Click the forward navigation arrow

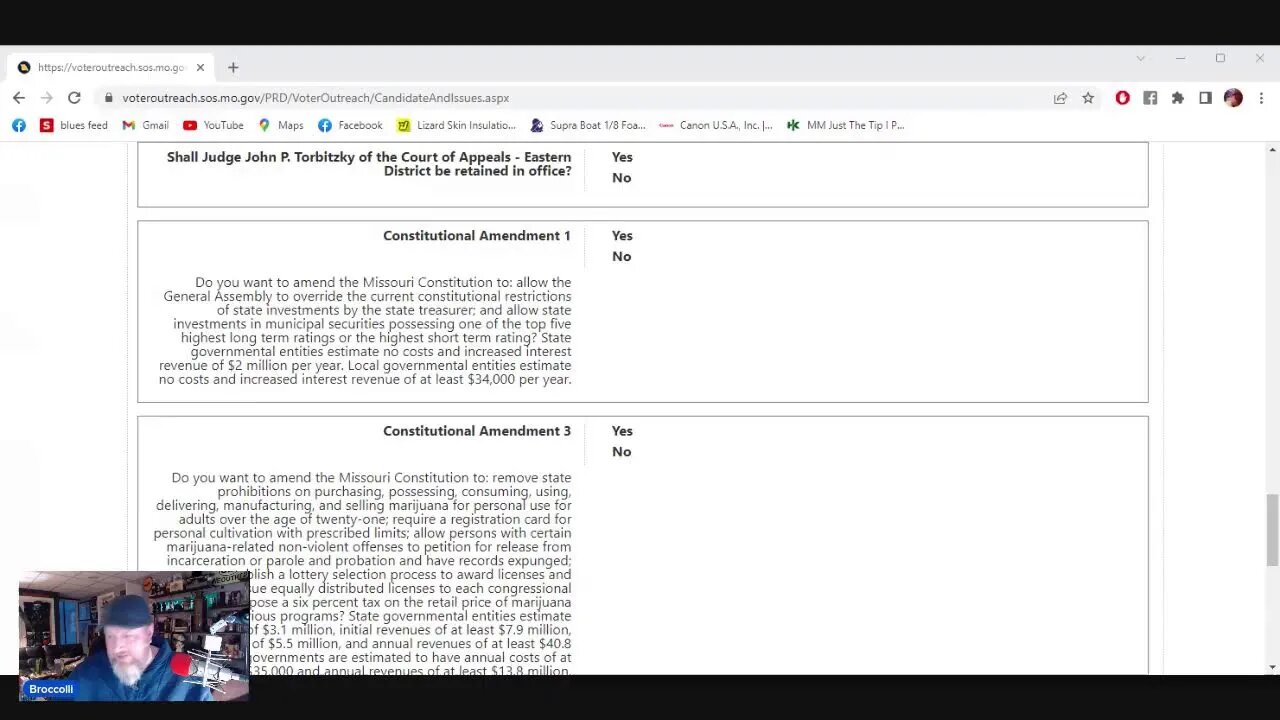pyautogui.click(x=46, y=98)
